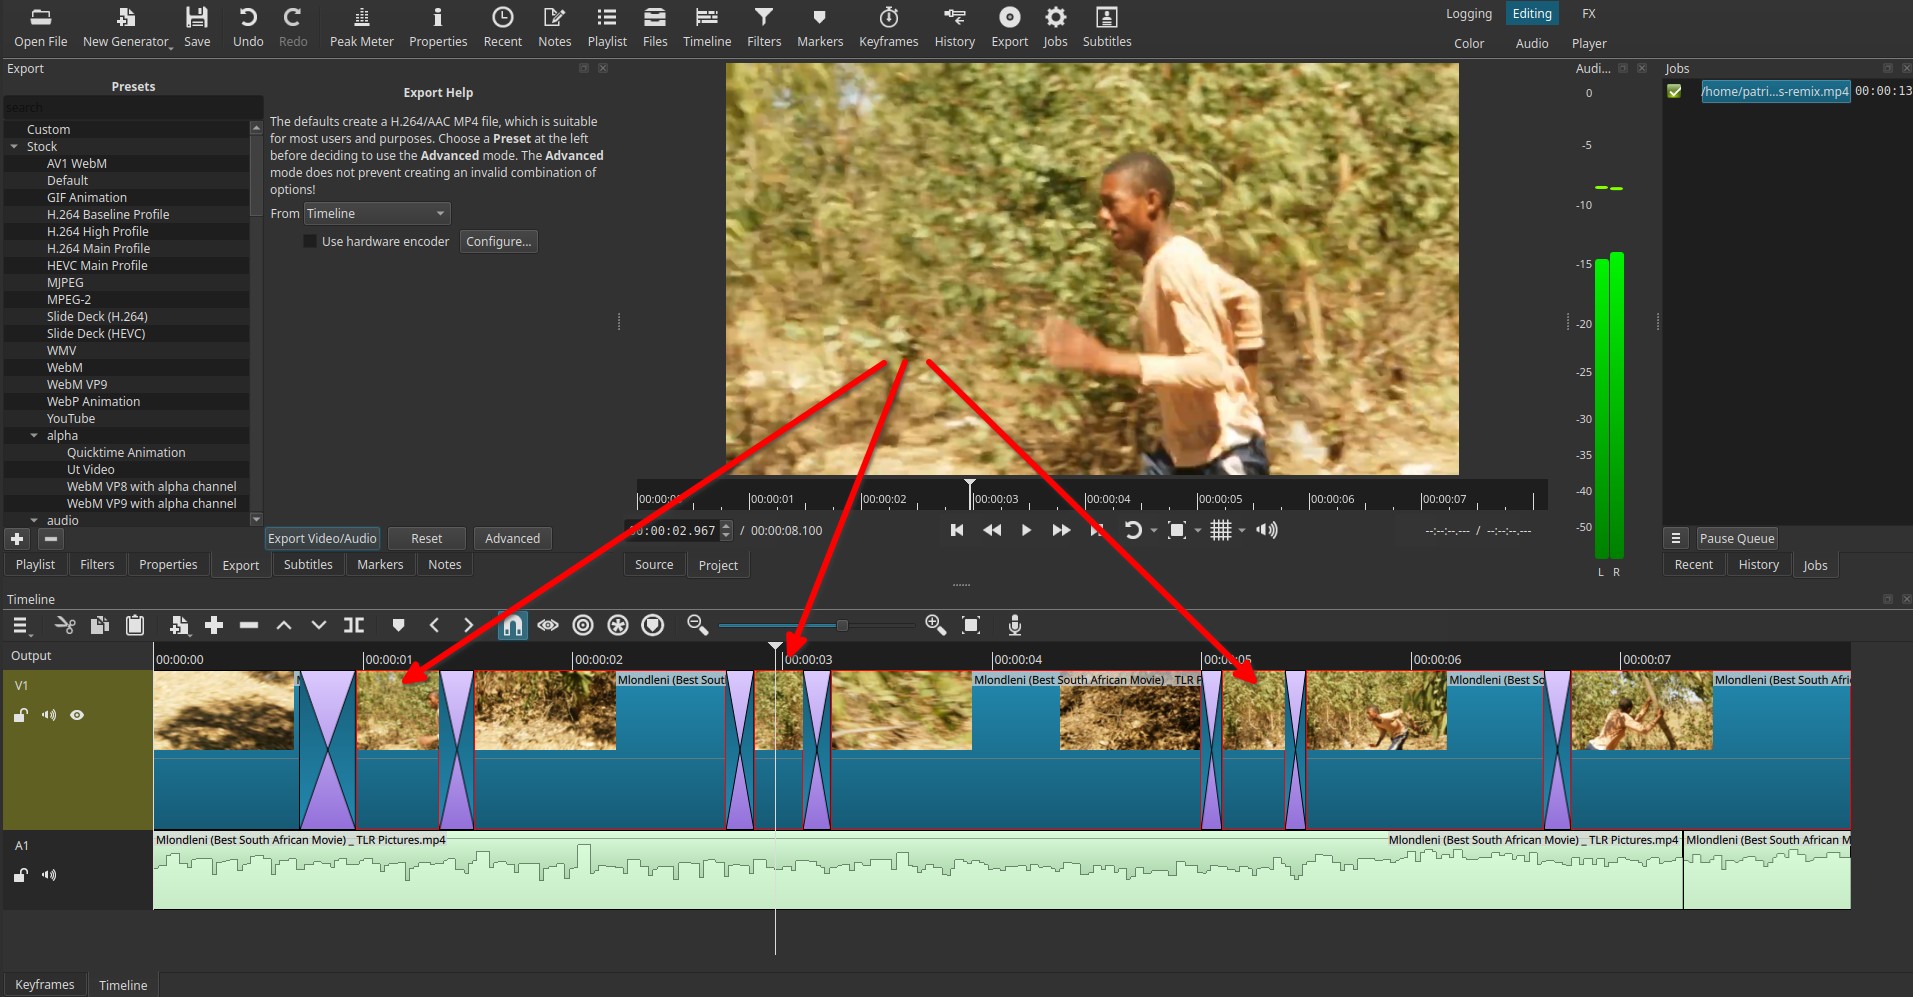Collapse the alpha presets subgroup
This screenshot has width=1913, height=997.
[x=34, y=436]
